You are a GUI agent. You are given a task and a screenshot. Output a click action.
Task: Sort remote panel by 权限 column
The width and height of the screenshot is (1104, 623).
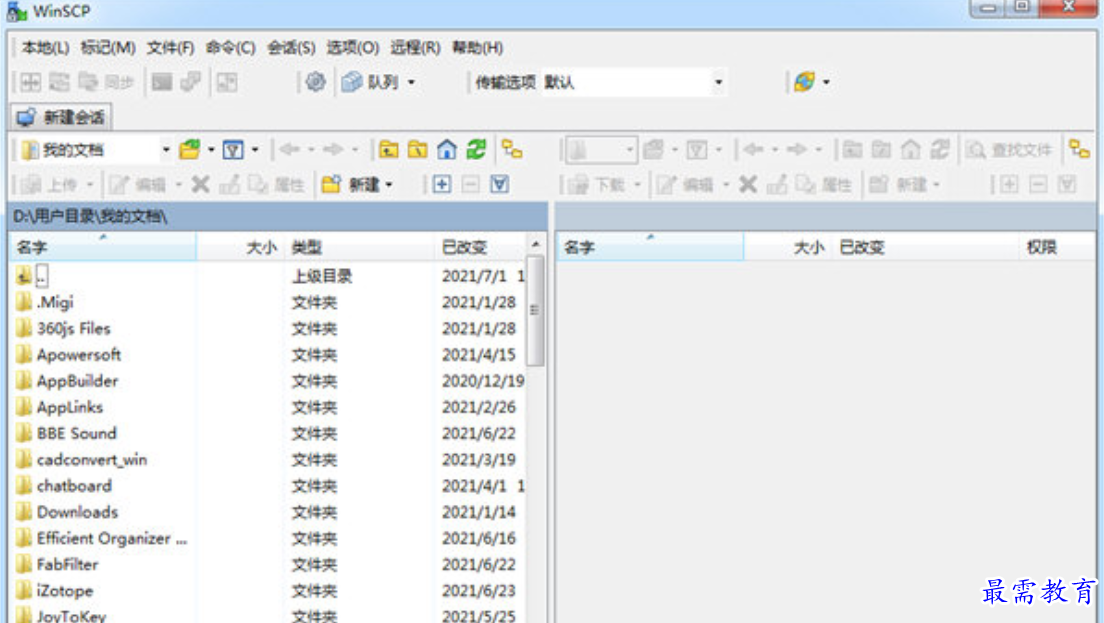point(1056,247)
